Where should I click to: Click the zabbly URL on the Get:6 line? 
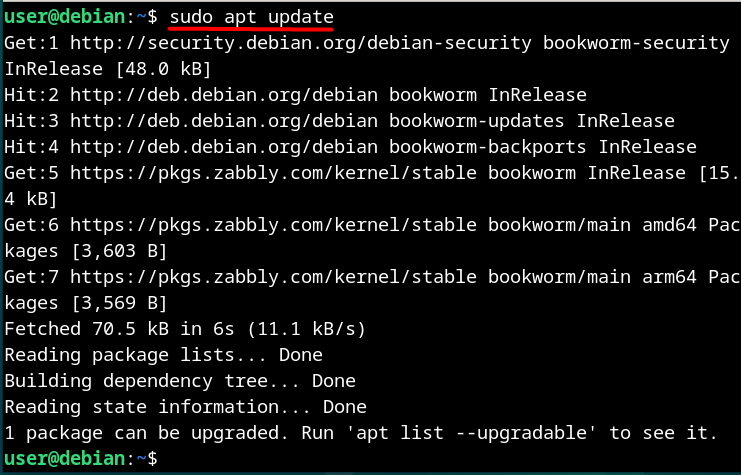point(274,225)
